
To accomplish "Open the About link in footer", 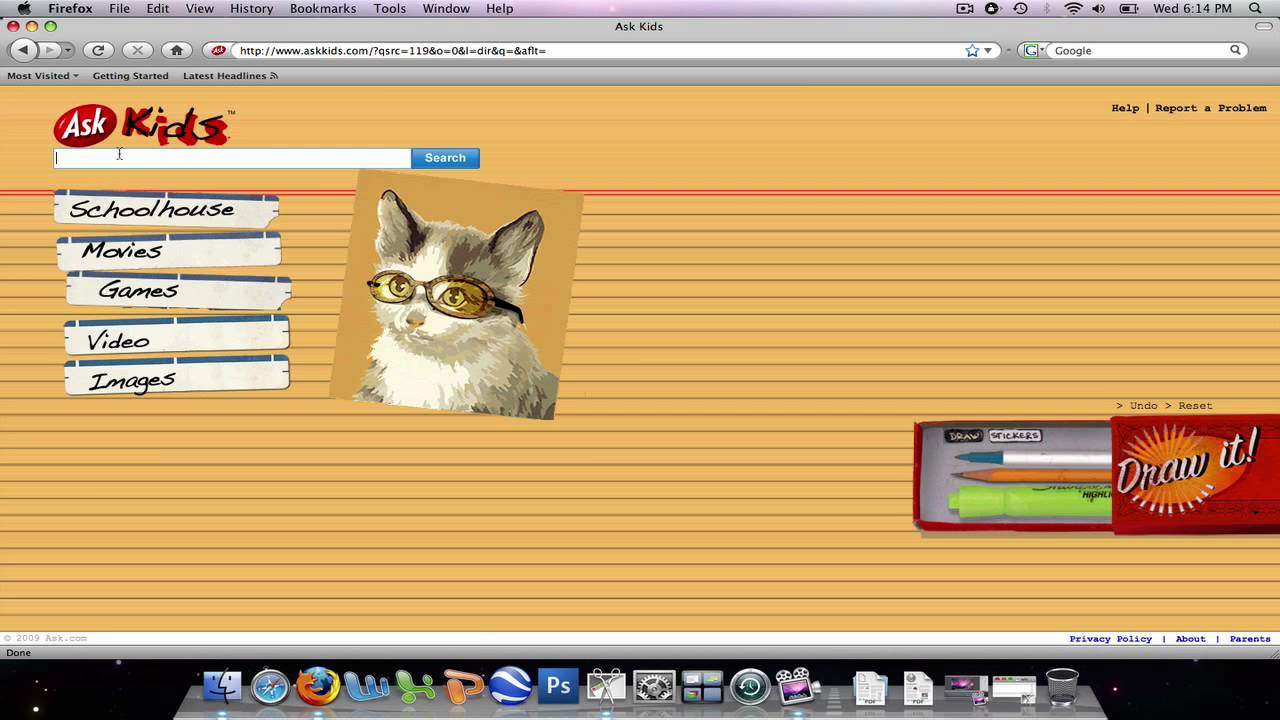I will 1190,639.
